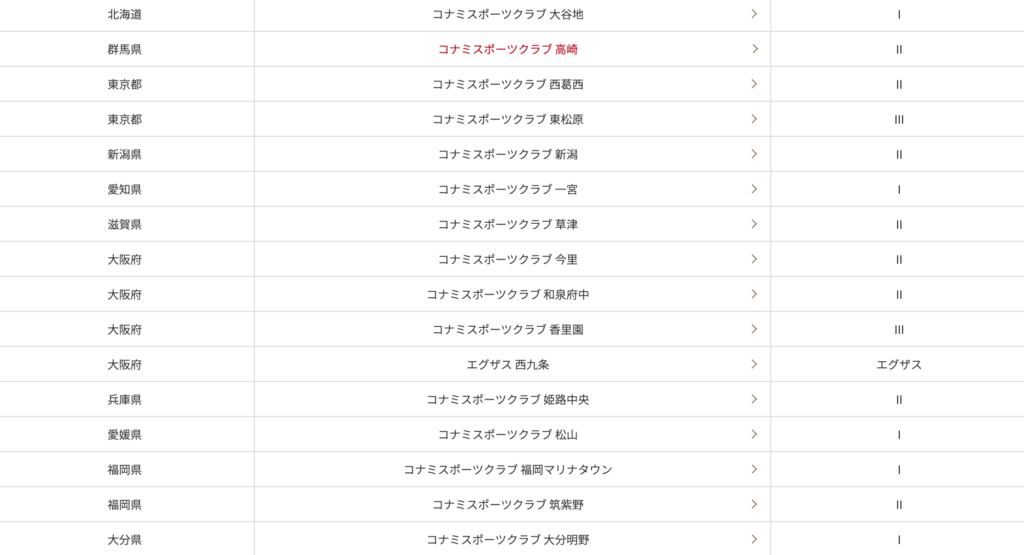The height and width of the screenshot is (555, 1024).
Task: Click the chevron arrow in 高崎 row
Action: point(754,49)
